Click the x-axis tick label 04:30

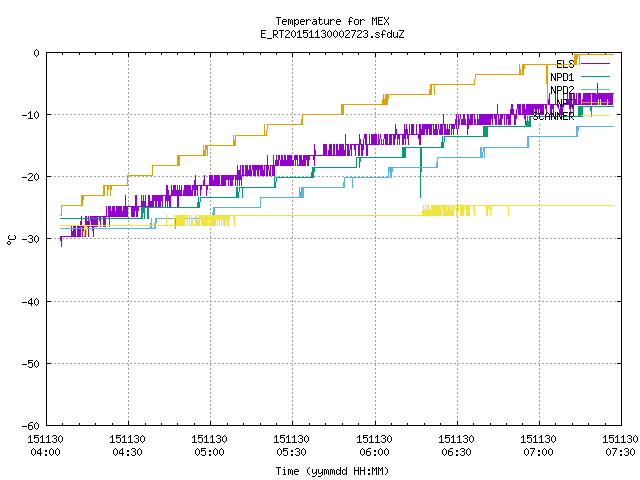(x=127, y=452)
